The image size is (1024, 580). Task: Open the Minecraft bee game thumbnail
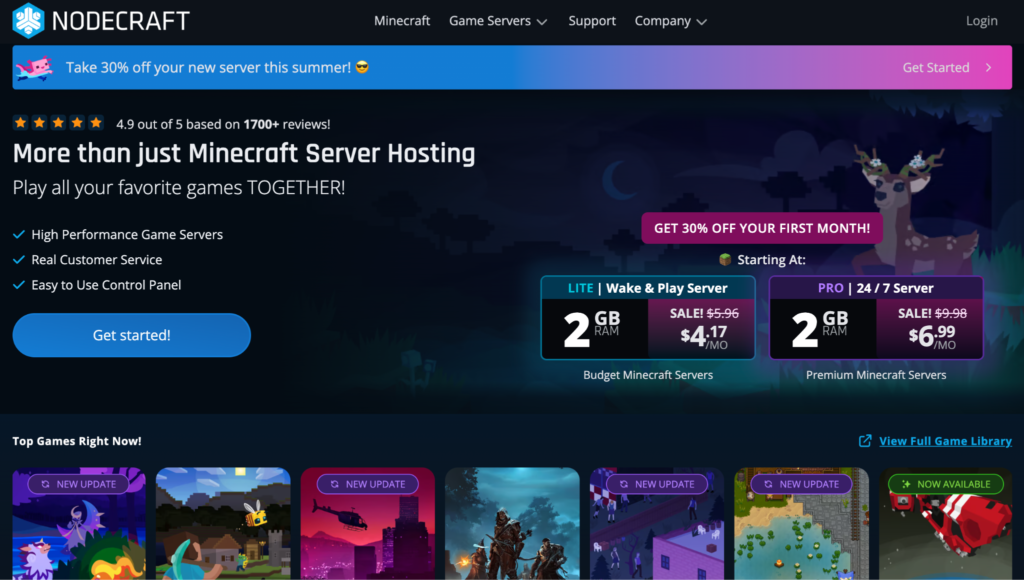click(x=223, y=523)
